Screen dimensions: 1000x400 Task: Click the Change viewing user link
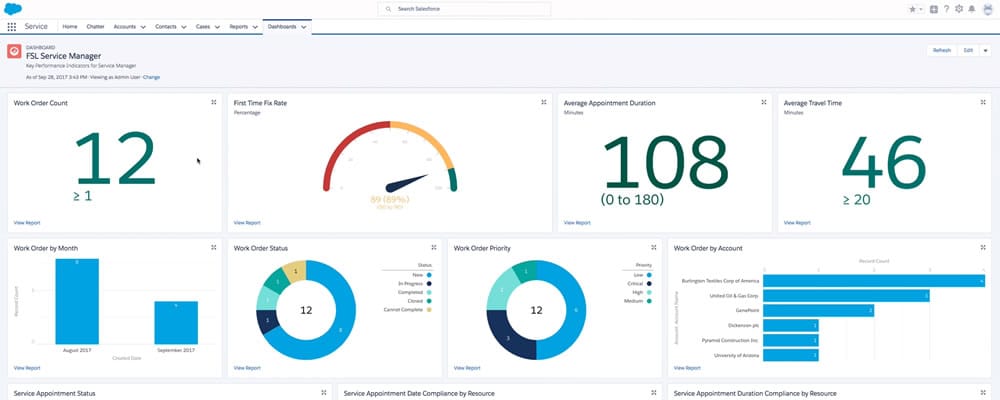pyautogui.click(x=152, y=77)
